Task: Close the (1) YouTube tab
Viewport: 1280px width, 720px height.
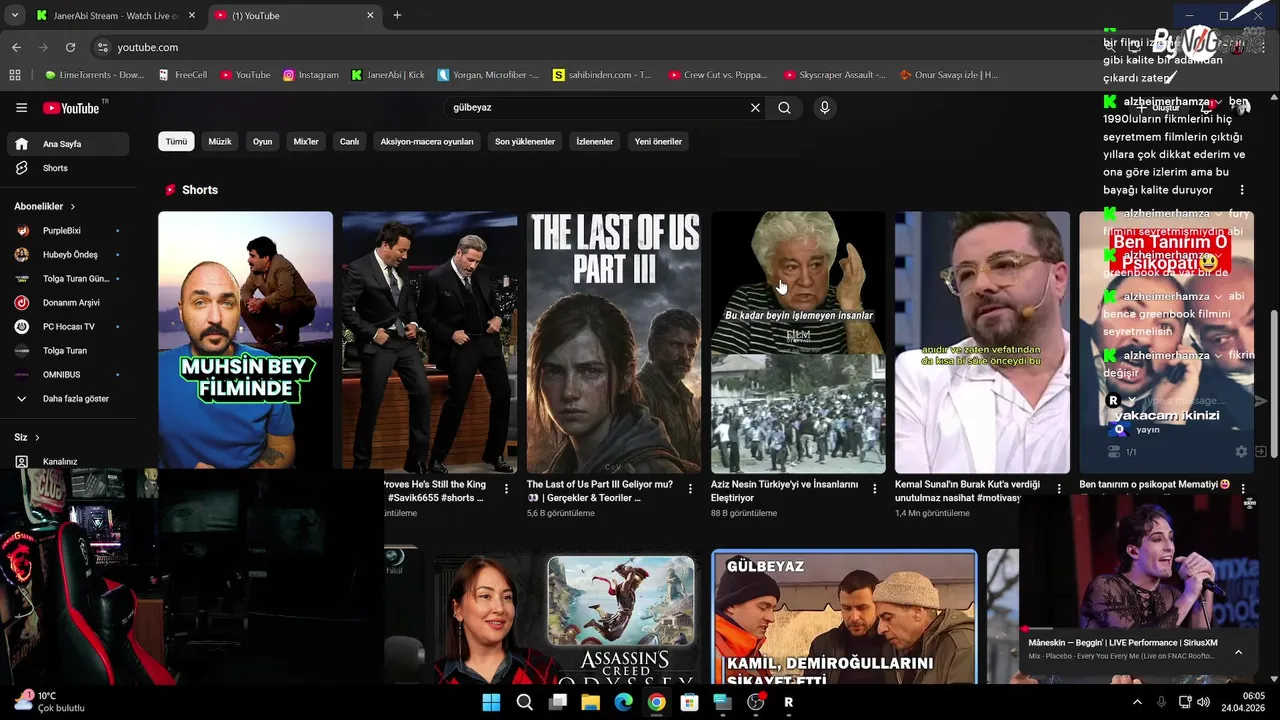Action: (370, 15)
